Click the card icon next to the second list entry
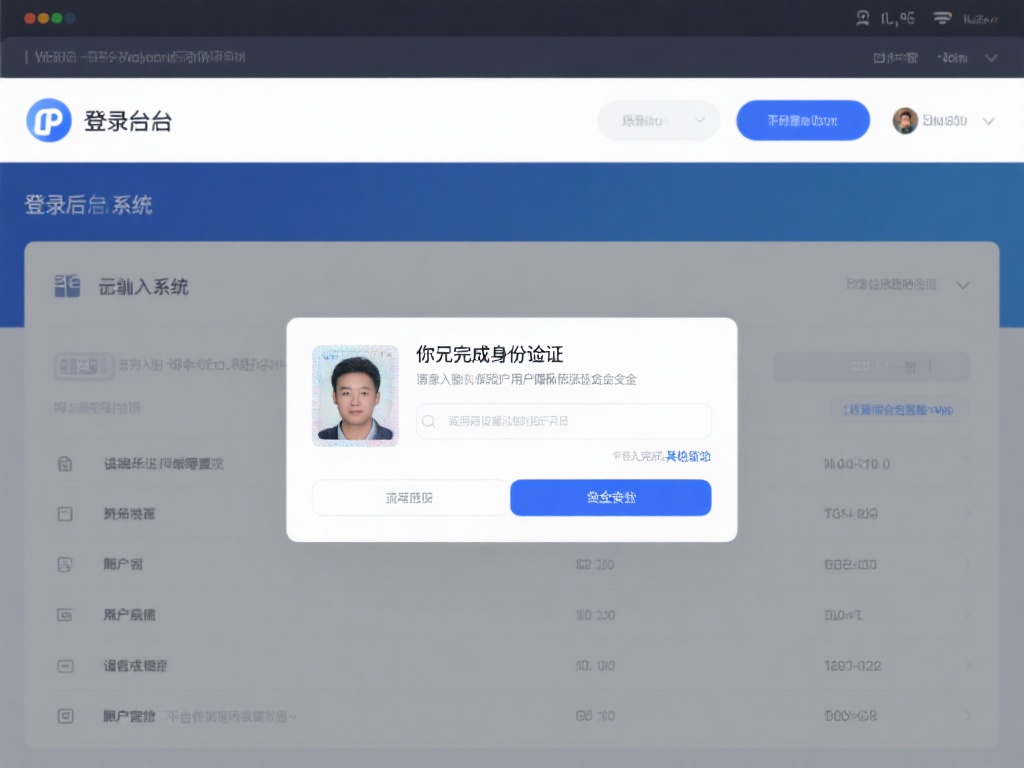 65,513
